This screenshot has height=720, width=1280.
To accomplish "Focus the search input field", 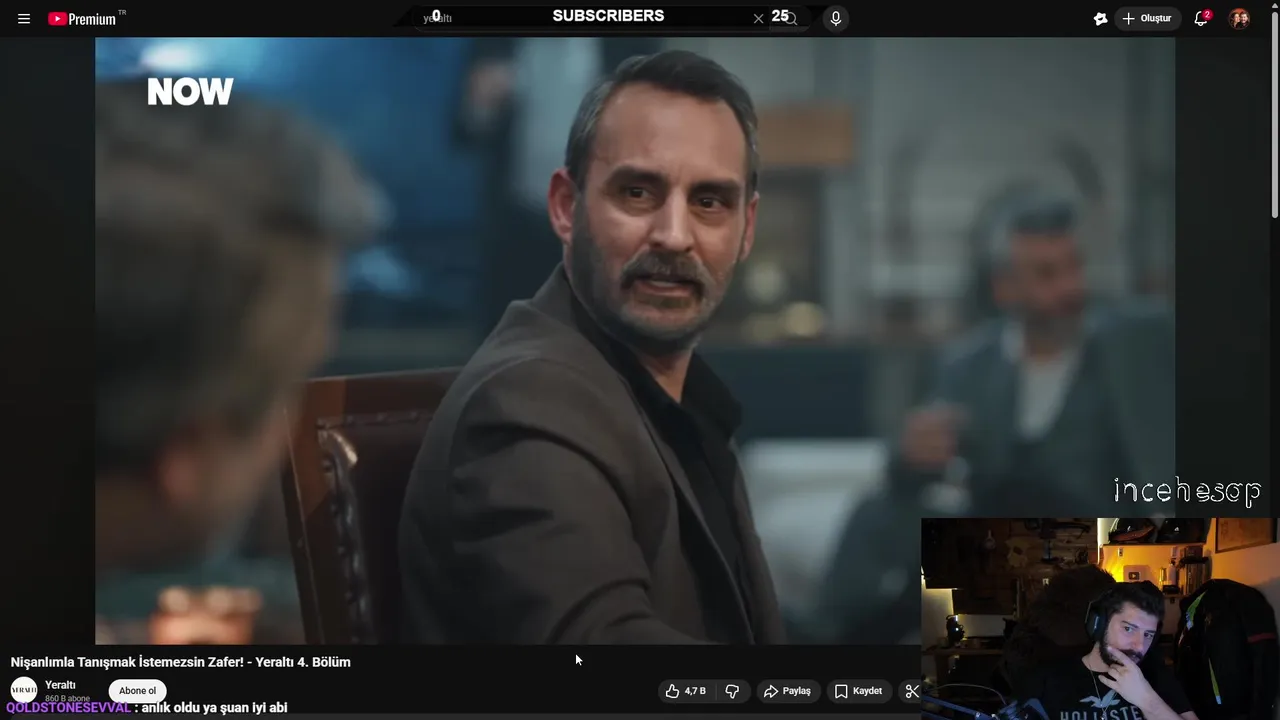I will coord(590,18).
